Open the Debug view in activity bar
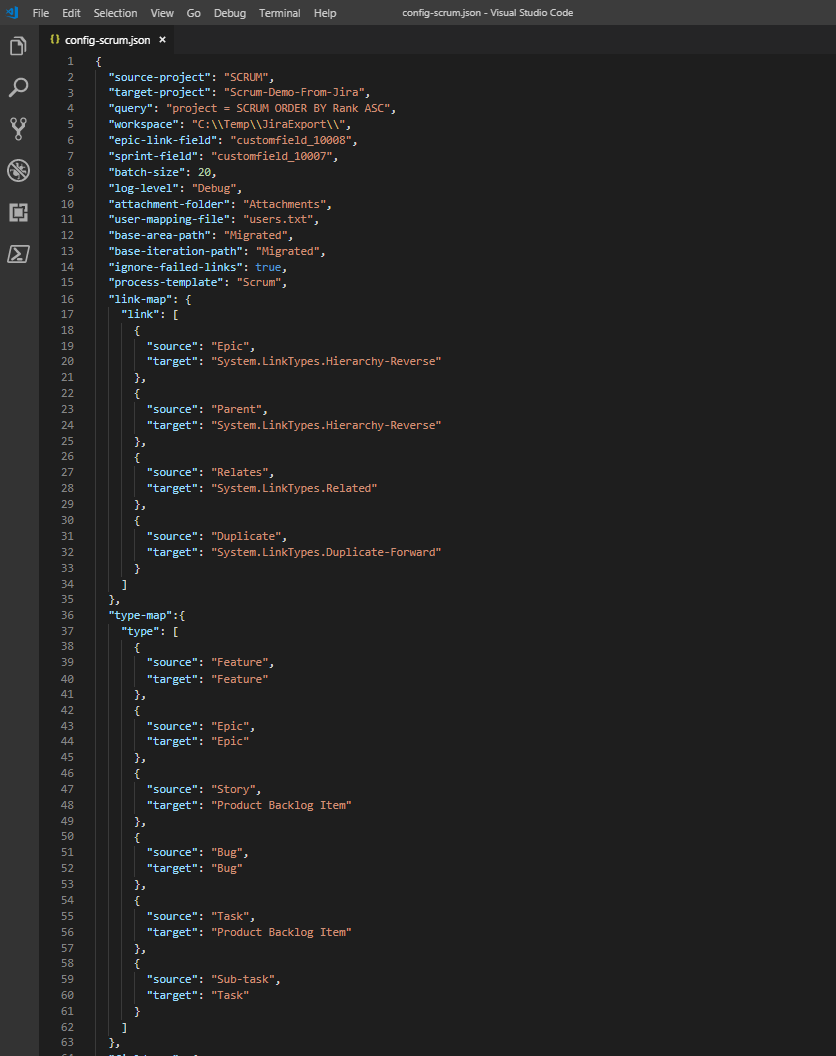Viewport: 836px width, 1056px height. (18, 170)
